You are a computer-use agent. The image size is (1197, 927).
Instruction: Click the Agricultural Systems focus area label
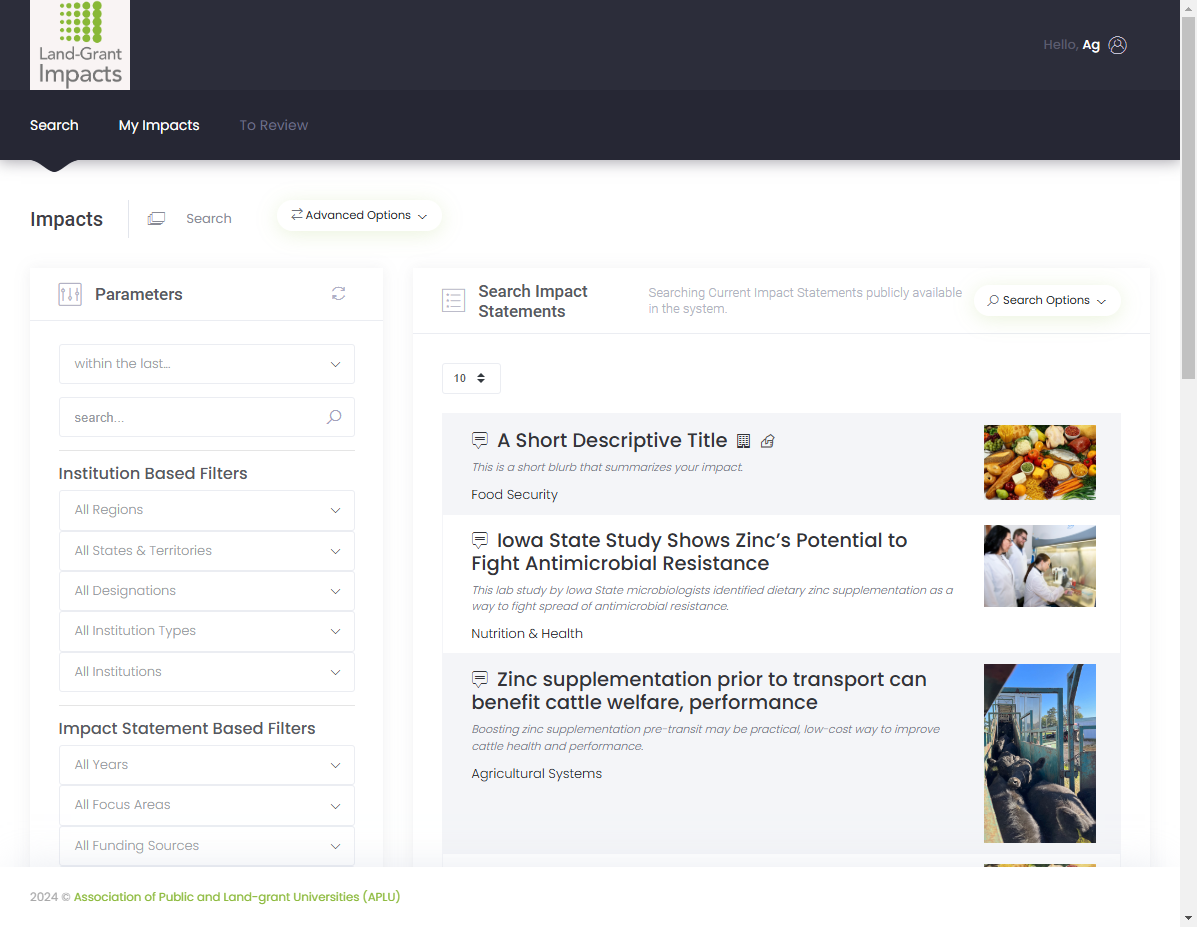[x=537, y=774]
